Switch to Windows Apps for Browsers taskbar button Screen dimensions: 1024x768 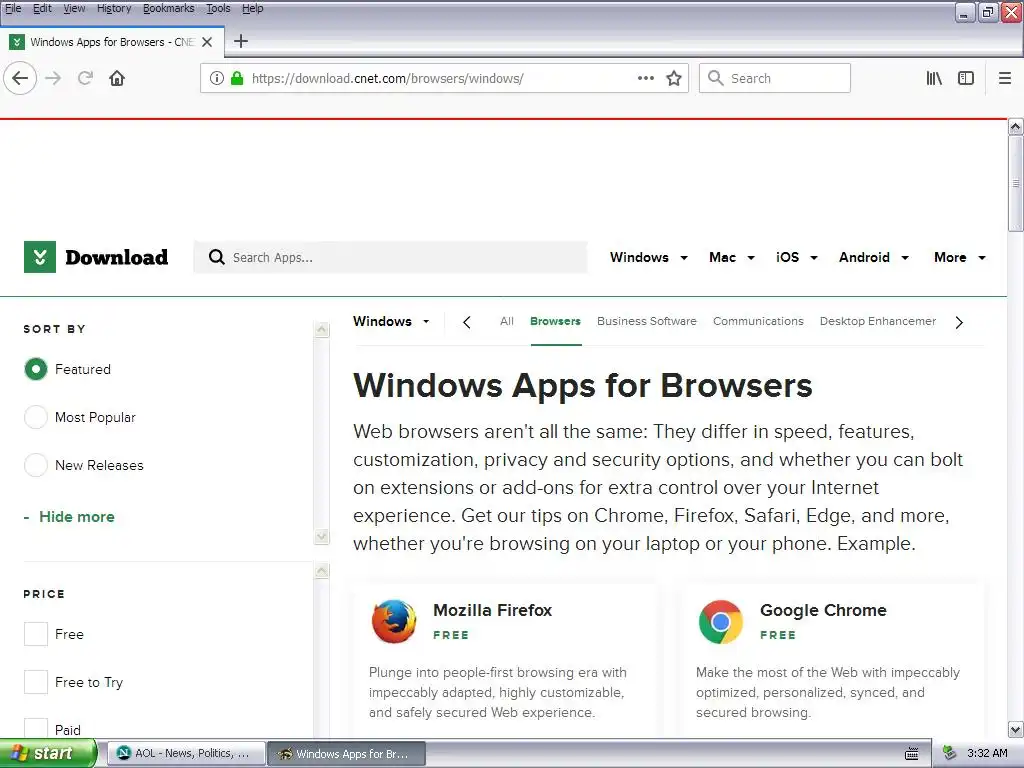click(347, 754)
